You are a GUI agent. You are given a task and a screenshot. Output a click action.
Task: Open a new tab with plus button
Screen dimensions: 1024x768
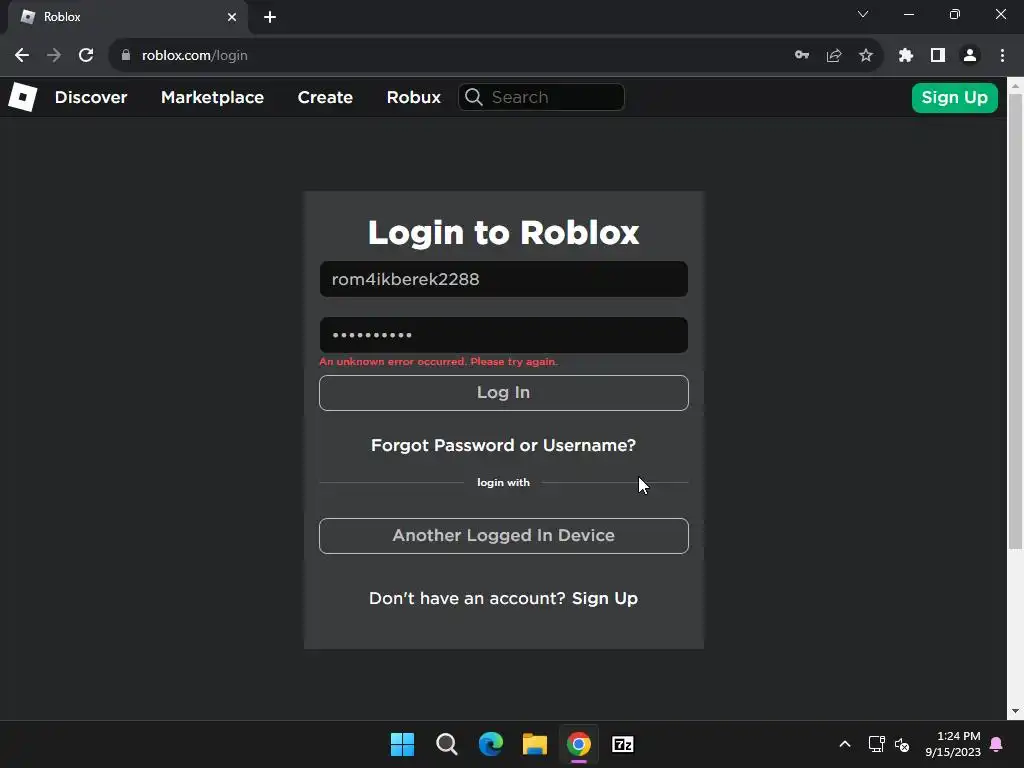coord(270,17)
